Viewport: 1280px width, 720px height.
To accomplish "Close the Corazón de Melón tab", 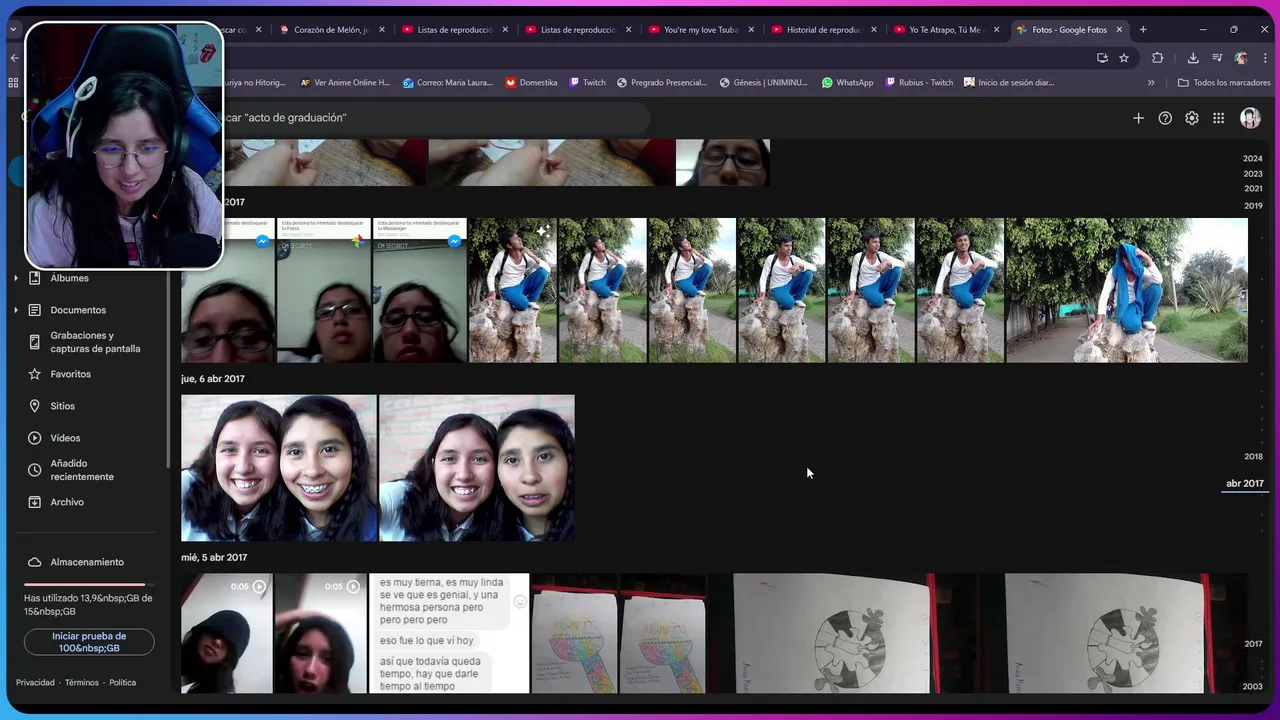I will pos(382,30).
